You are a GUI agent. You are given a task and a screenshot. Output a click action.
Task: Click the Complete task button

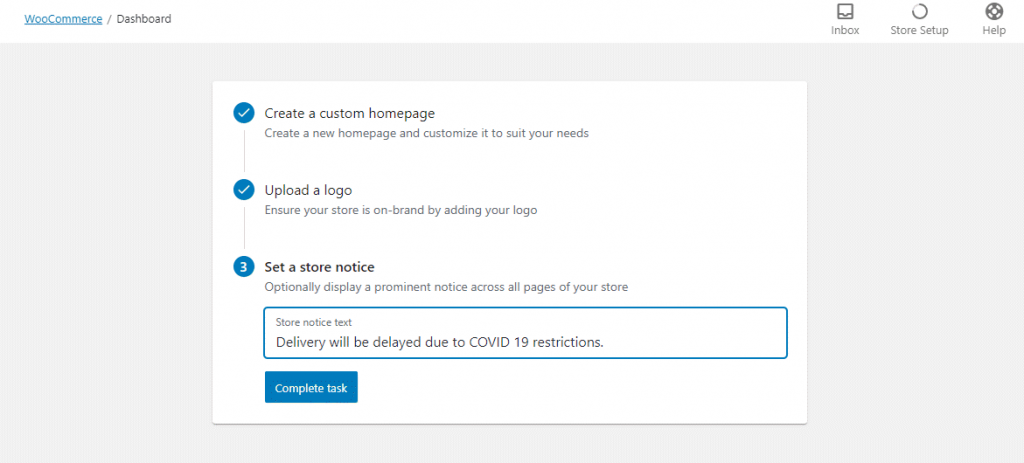(311, 388)
